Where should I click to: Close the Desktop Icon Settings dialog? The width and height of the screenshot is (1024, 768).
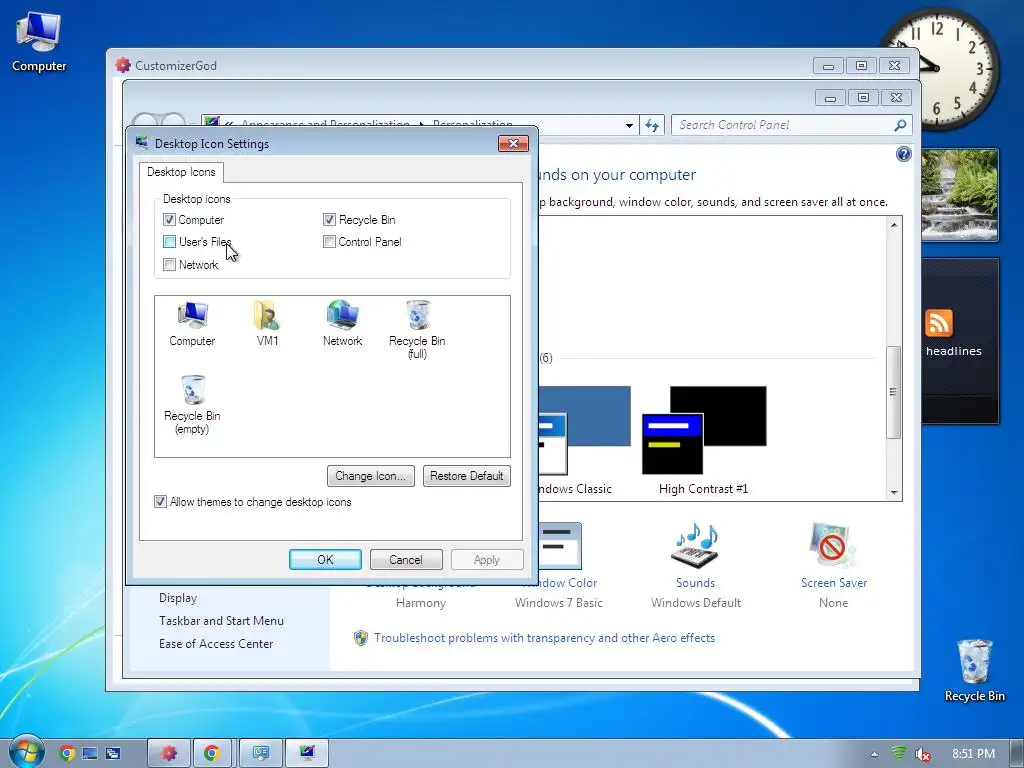pos(513,144)
